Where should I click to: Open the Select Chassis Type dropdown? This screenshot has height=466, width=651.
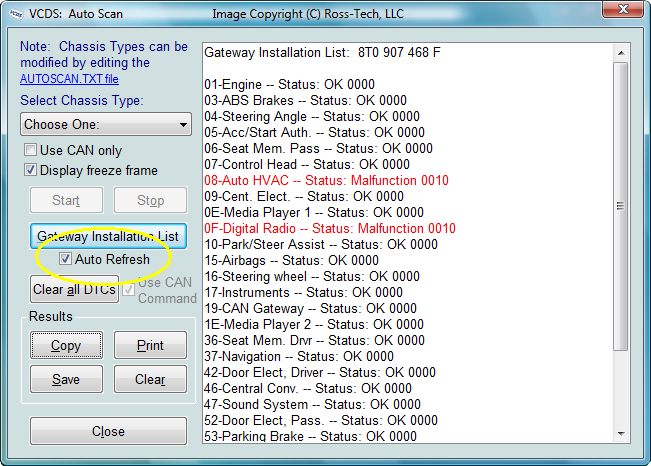click(x=106, y=124)
